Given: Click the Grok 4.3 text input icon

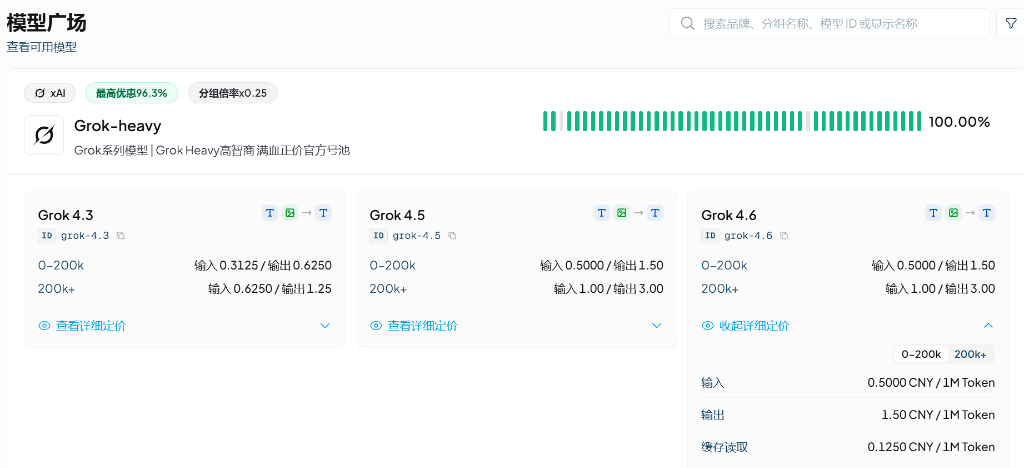Looking at the screenshot, I should tap(270, 213).
